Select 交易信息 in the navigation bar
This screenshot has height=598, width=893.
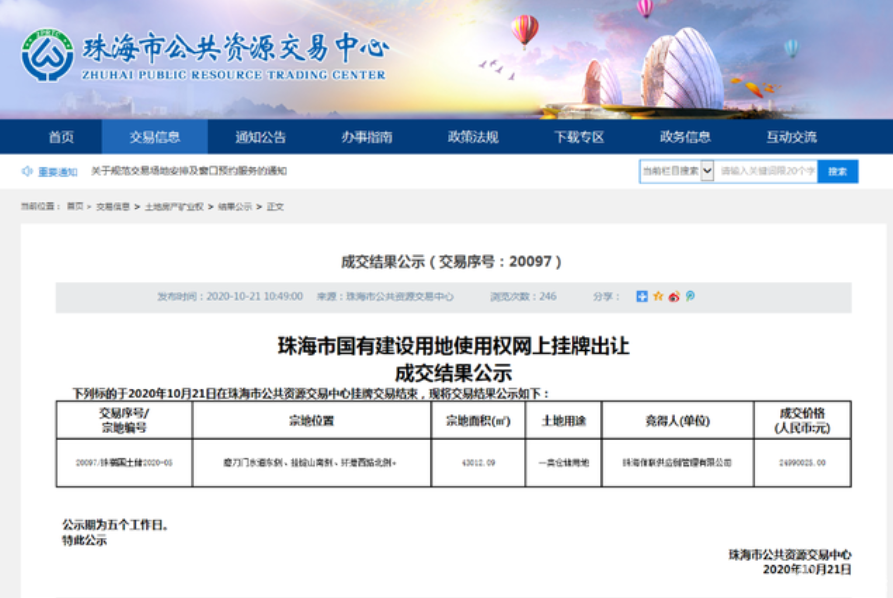(x=155, y=137)
